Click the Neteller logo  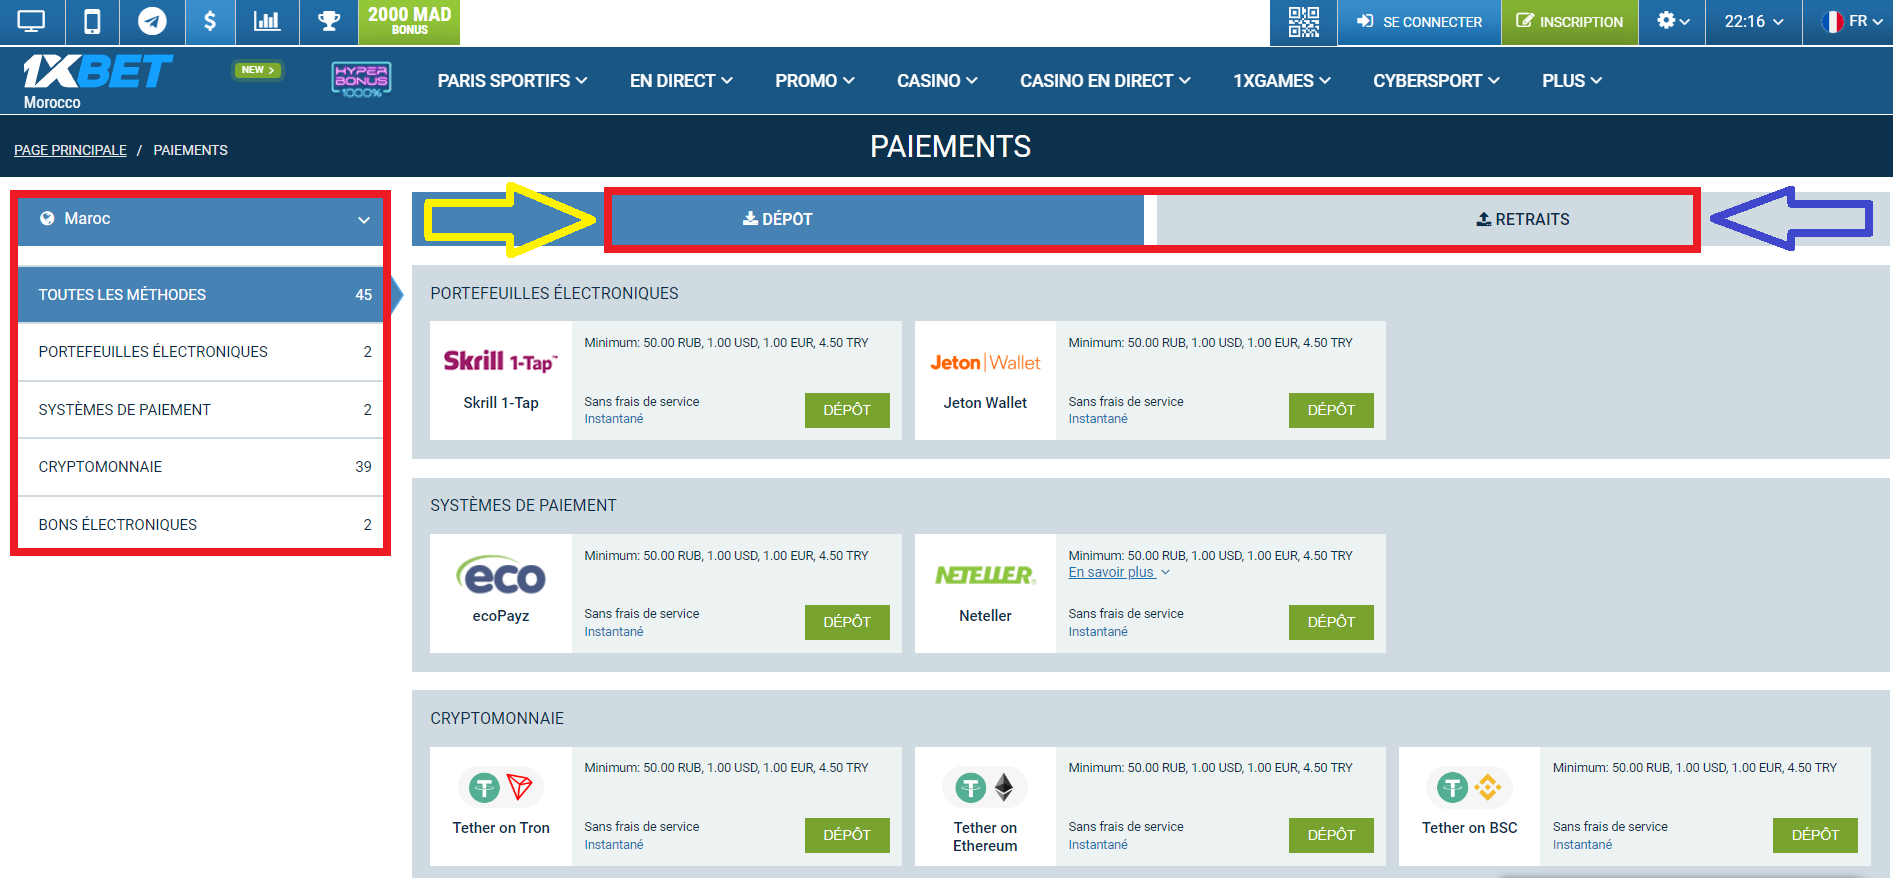pyautogui.click(x=985, y=575)
